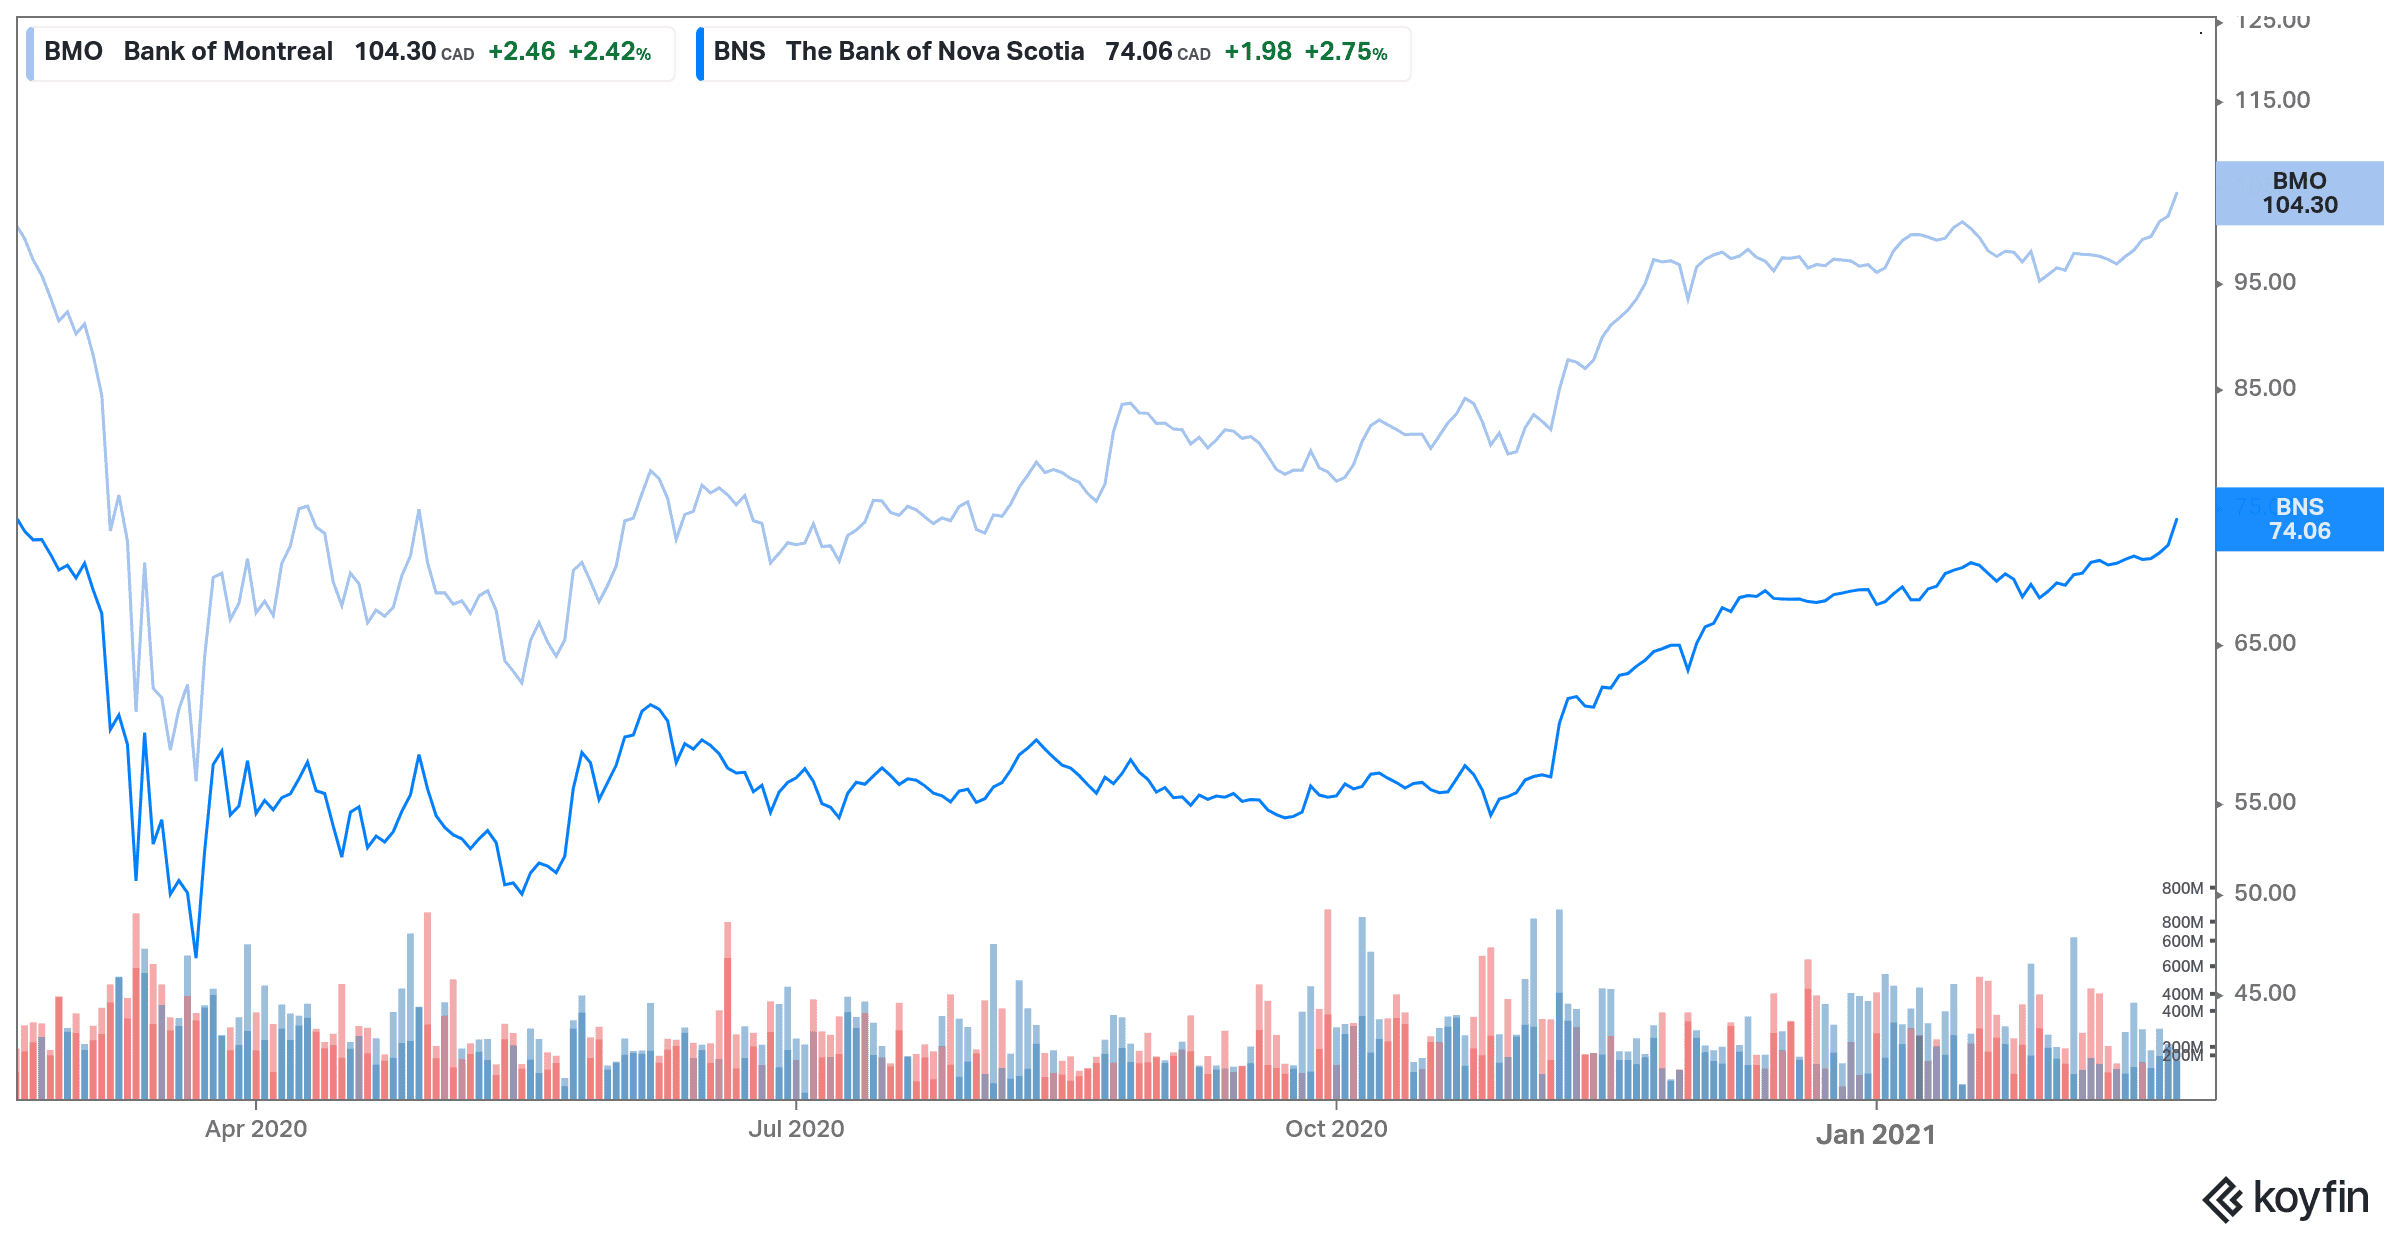Click the Jul 2020 date label
The height and width of the screenshot is (1240, 2400).
[796, 1129]
